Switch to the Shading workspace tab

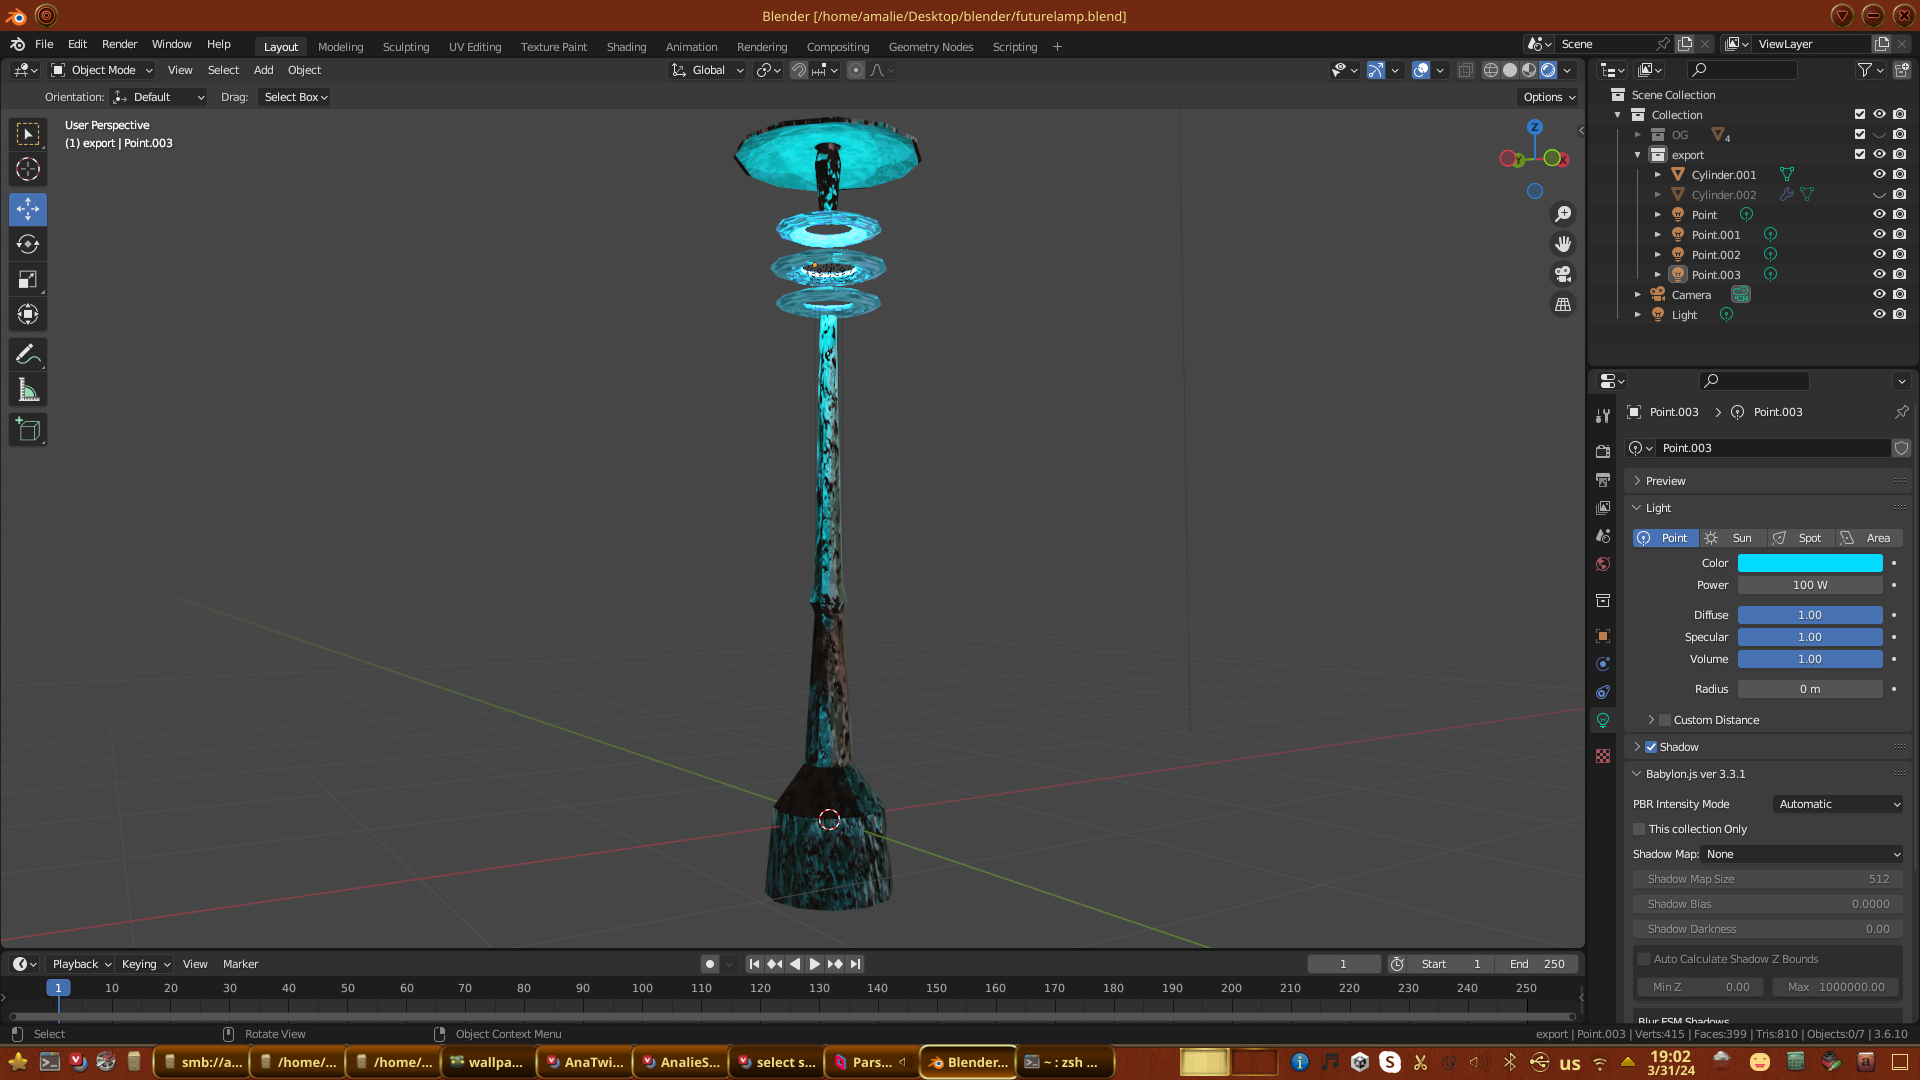point(626,47)
